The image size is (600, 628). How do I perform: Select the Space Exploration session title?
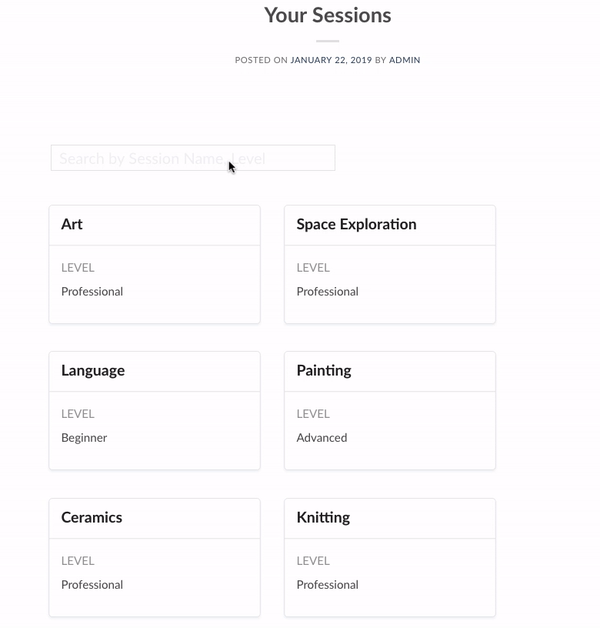(x=356, y=224)
